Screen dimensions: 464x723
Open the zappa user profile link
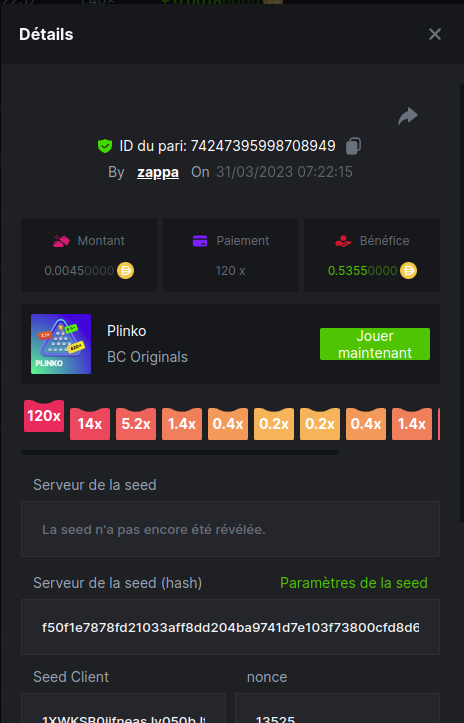click(158, 172)
